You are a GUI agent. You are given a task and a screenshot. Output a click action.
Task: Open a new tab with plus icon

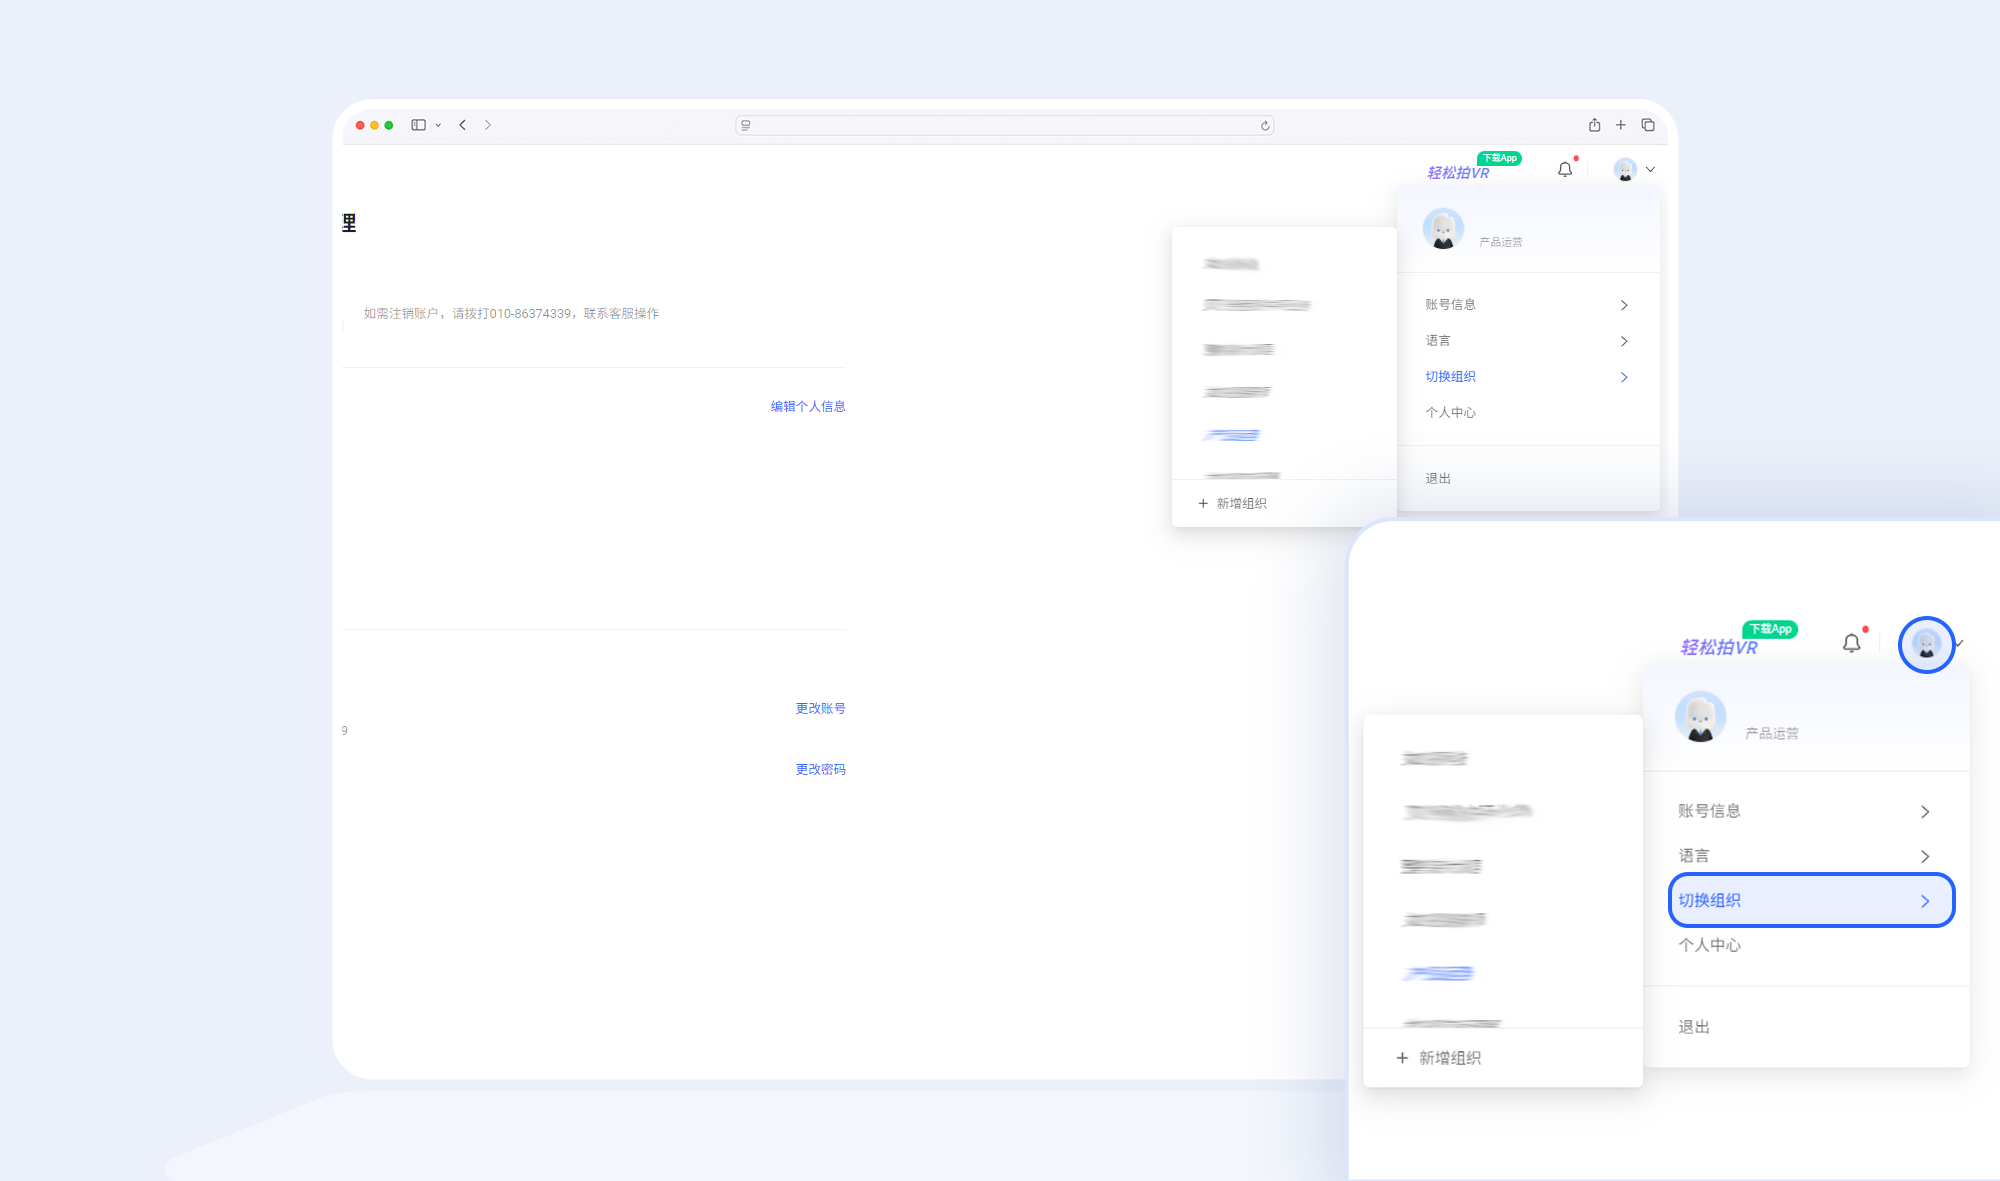(x=1621, y=125)
